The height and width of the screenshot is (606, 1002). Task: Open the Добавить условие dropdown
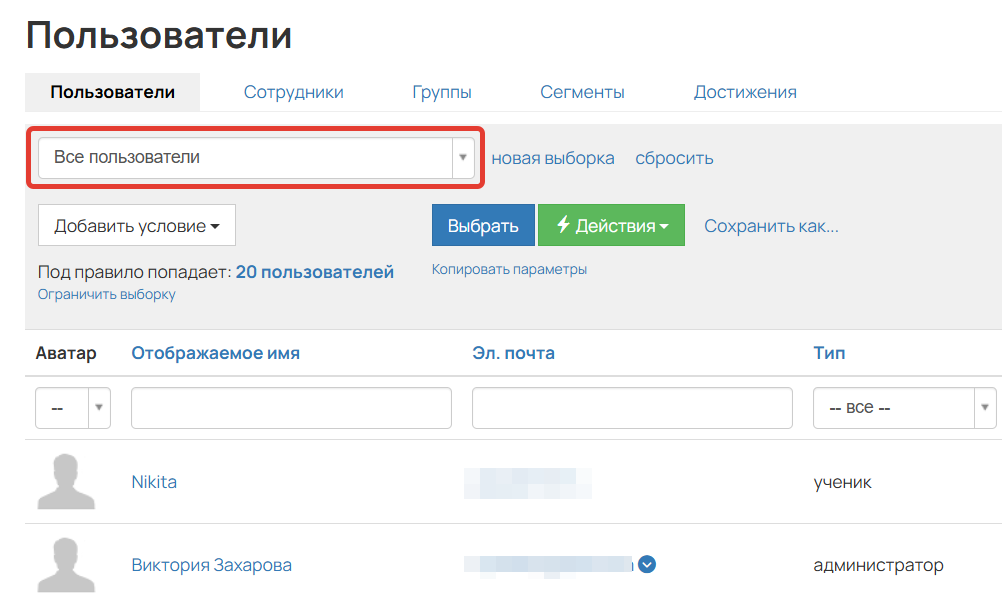coord(136,224)
